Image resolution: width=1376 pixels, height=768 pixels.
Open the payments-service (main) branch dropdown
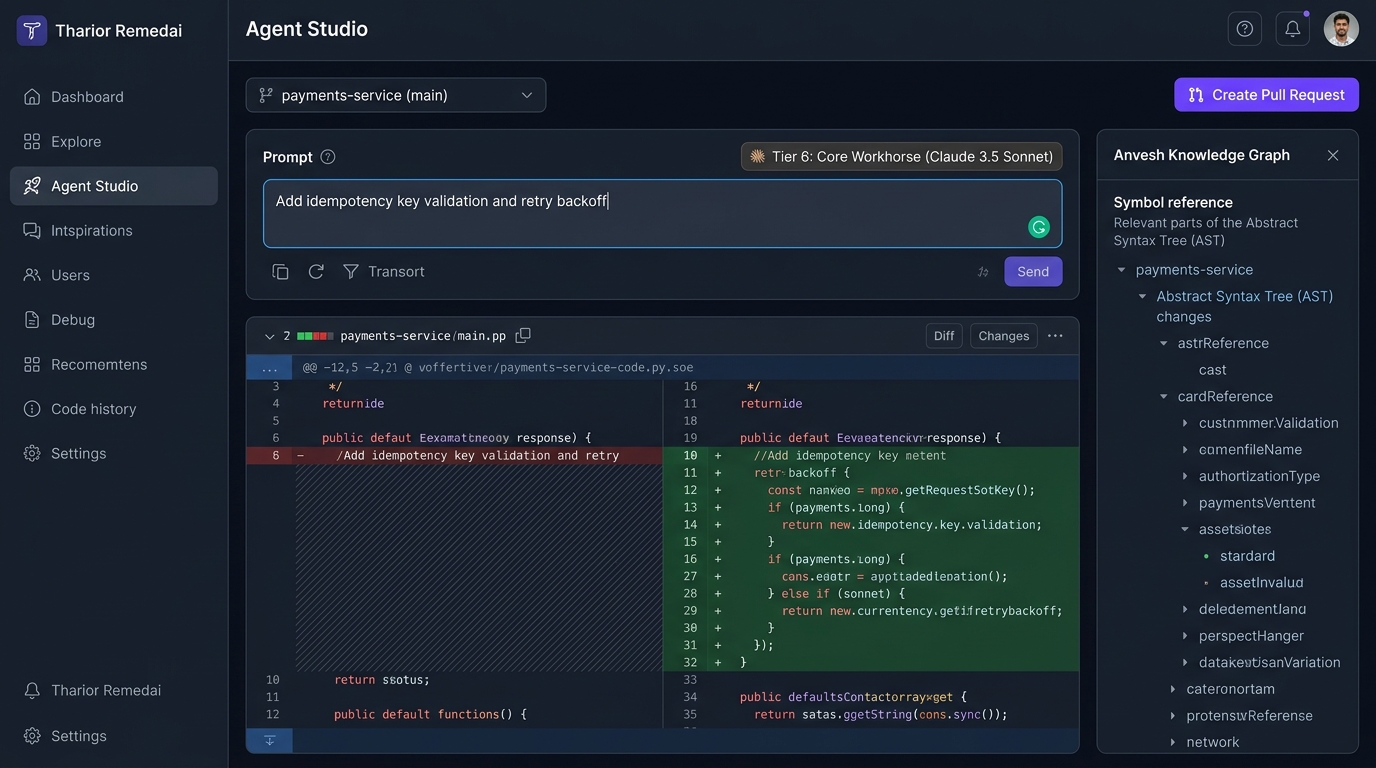click(396, 95)
